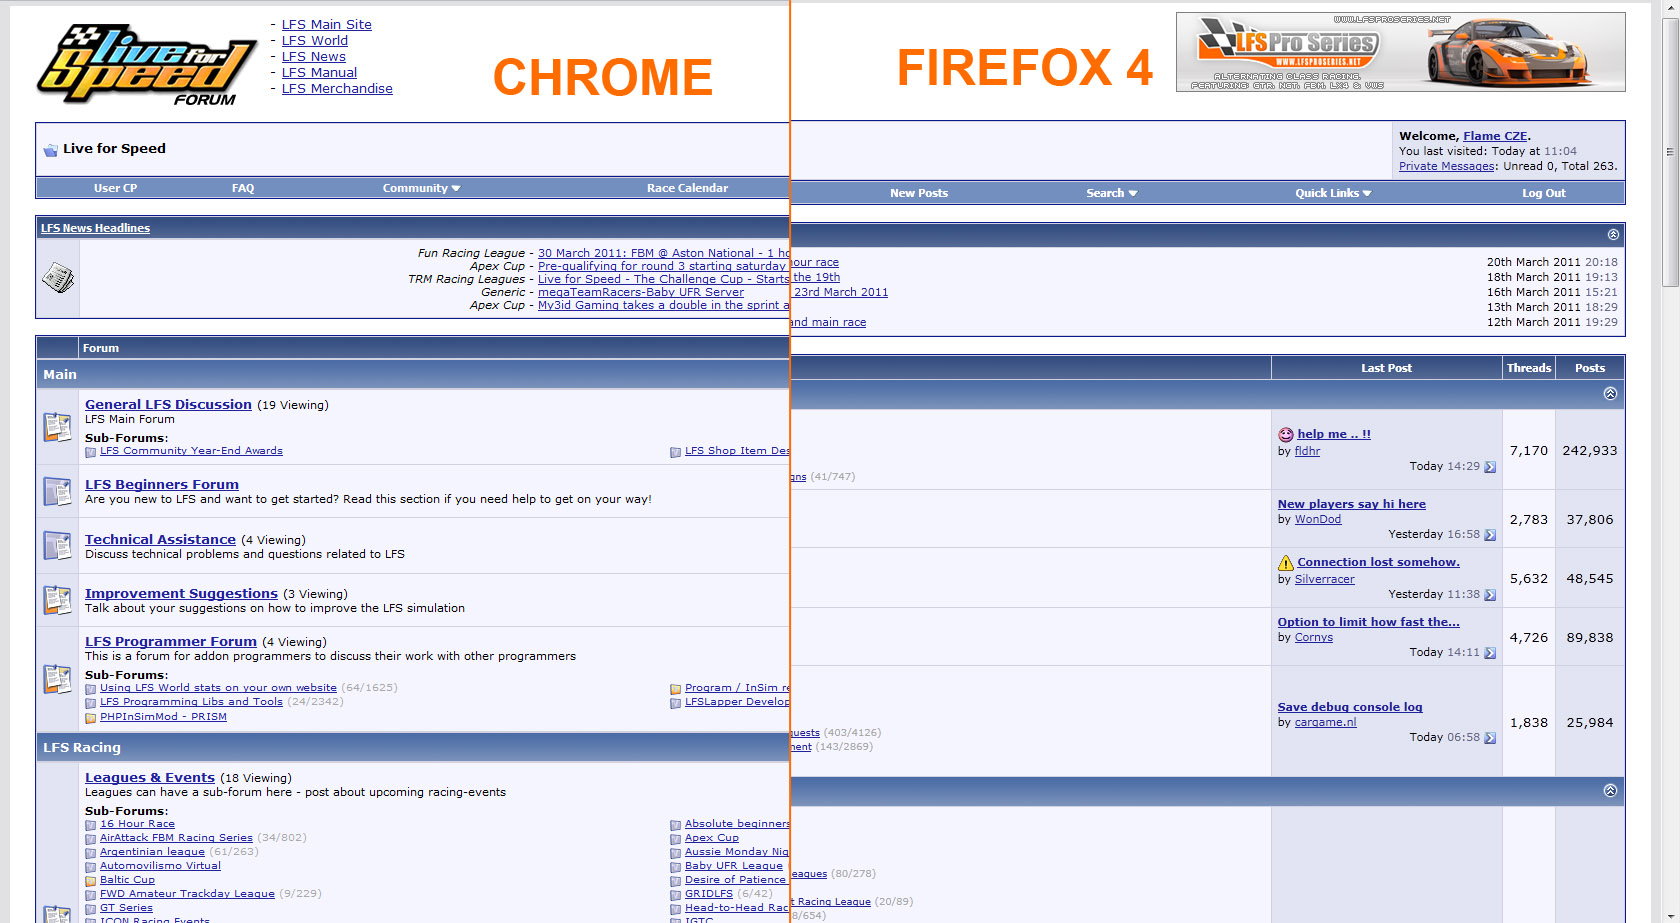
Task: Collapse the LFS Racing forum category
Action: (x=1610, y=791)
